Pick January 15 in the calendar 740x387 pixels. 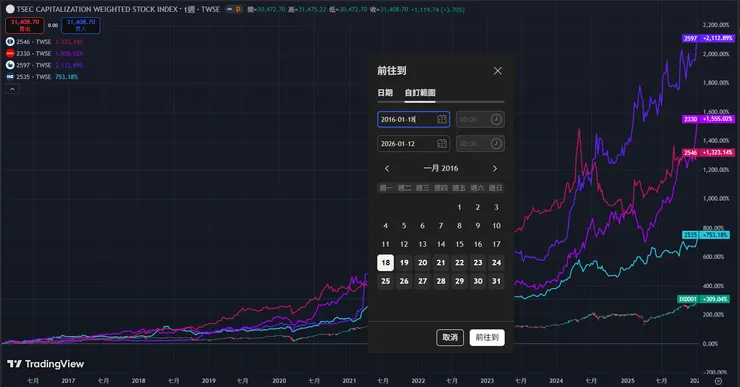pyautogui.click(x=459, y=244)
